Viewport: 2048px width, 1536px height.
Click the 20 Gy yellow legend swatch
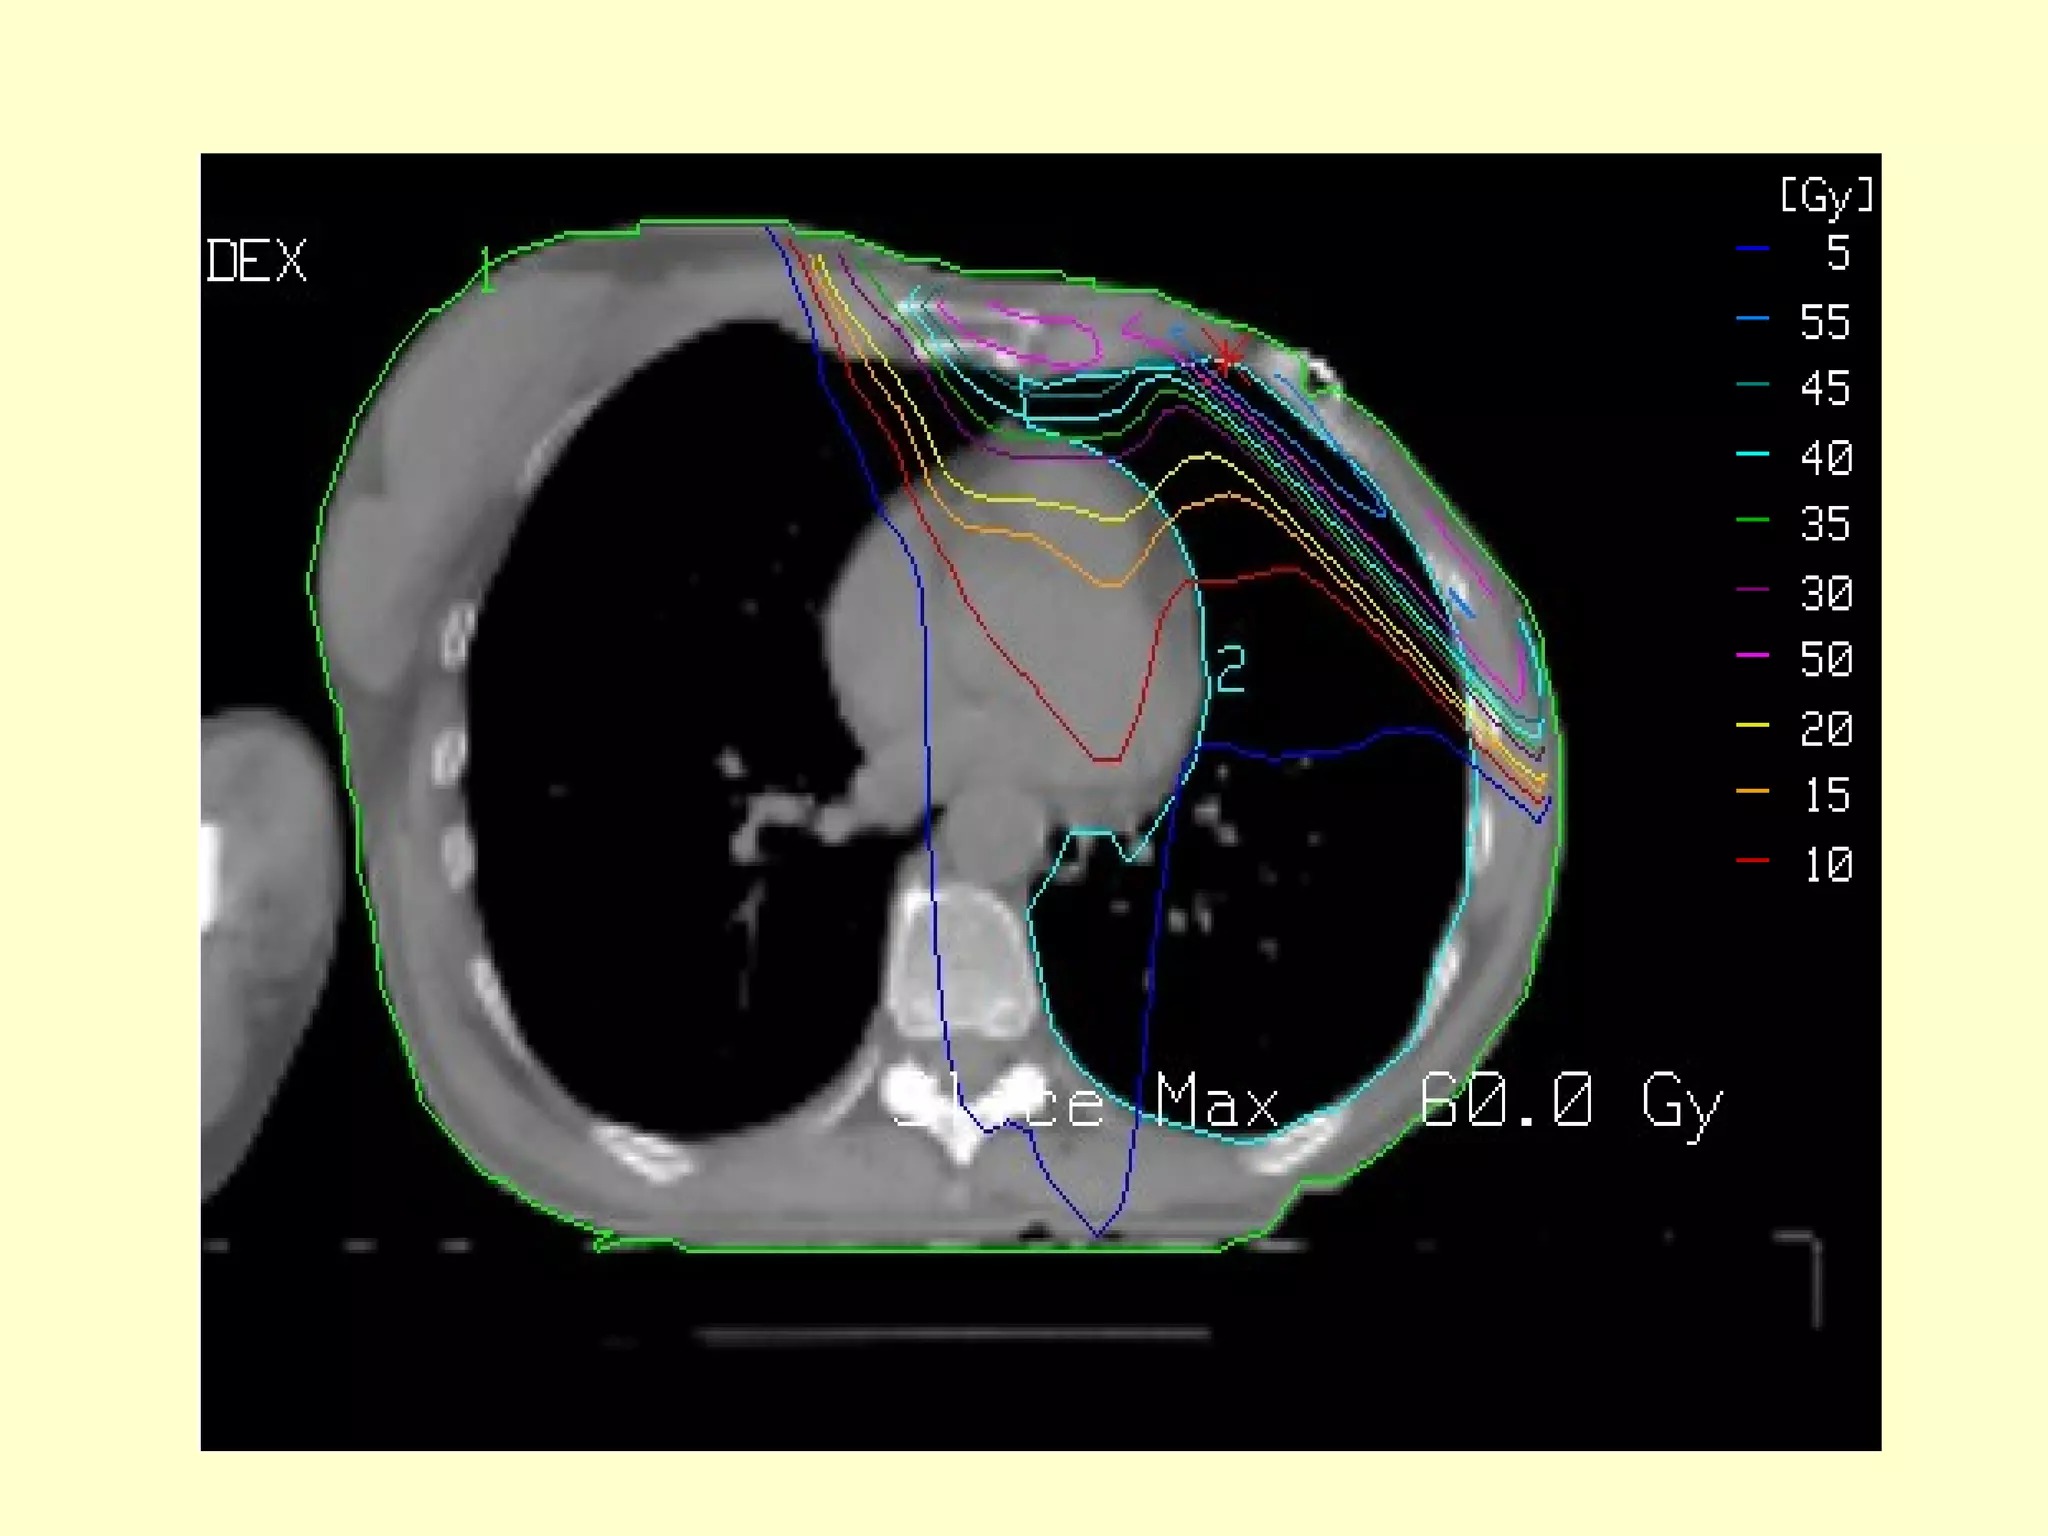(1753, 726)
